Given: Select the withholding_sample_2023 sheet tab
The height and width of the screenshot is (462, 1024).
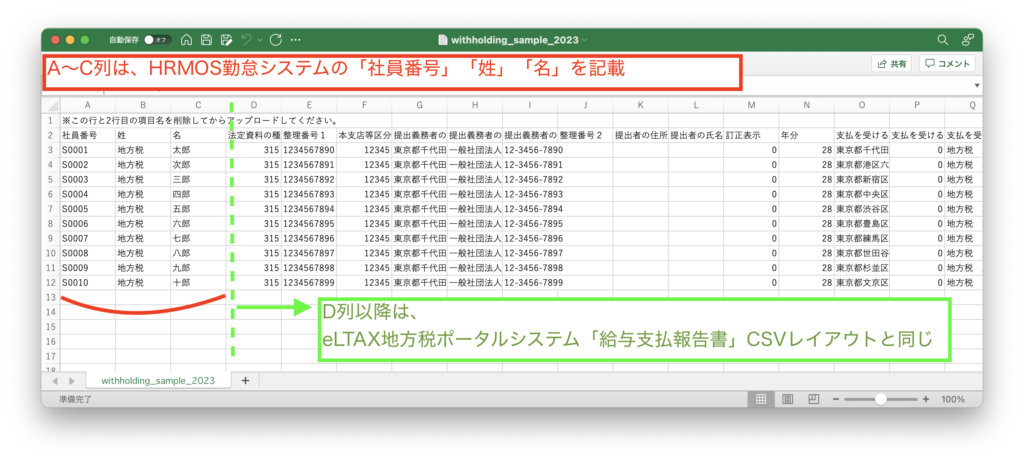Looking at the screenshot, I should tap(158, 381).
